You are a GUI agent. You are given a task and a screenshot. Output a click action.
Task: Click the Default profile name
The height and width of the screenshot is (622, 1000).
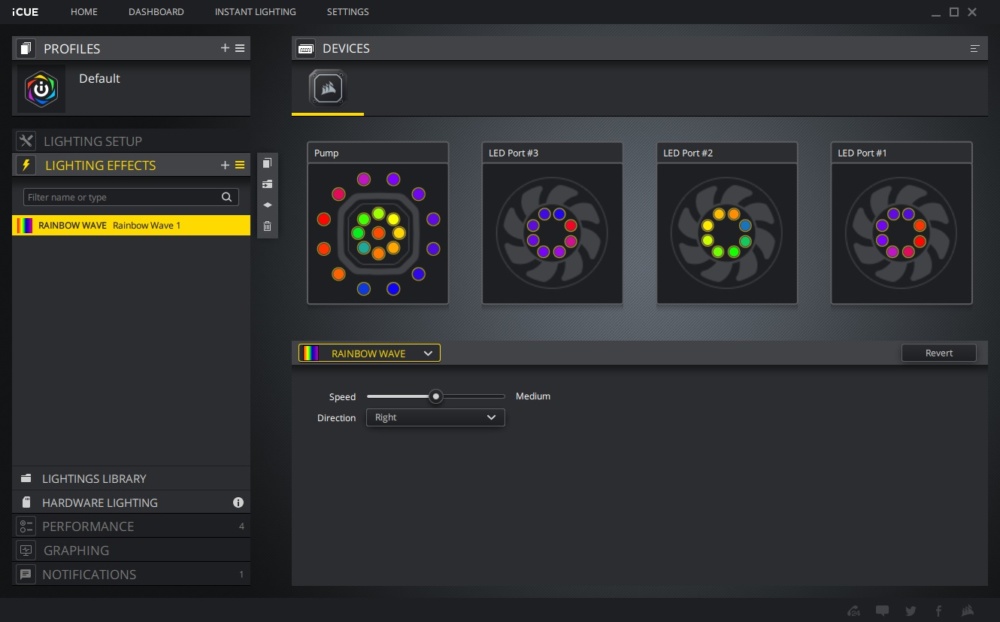tap(99, 78)
